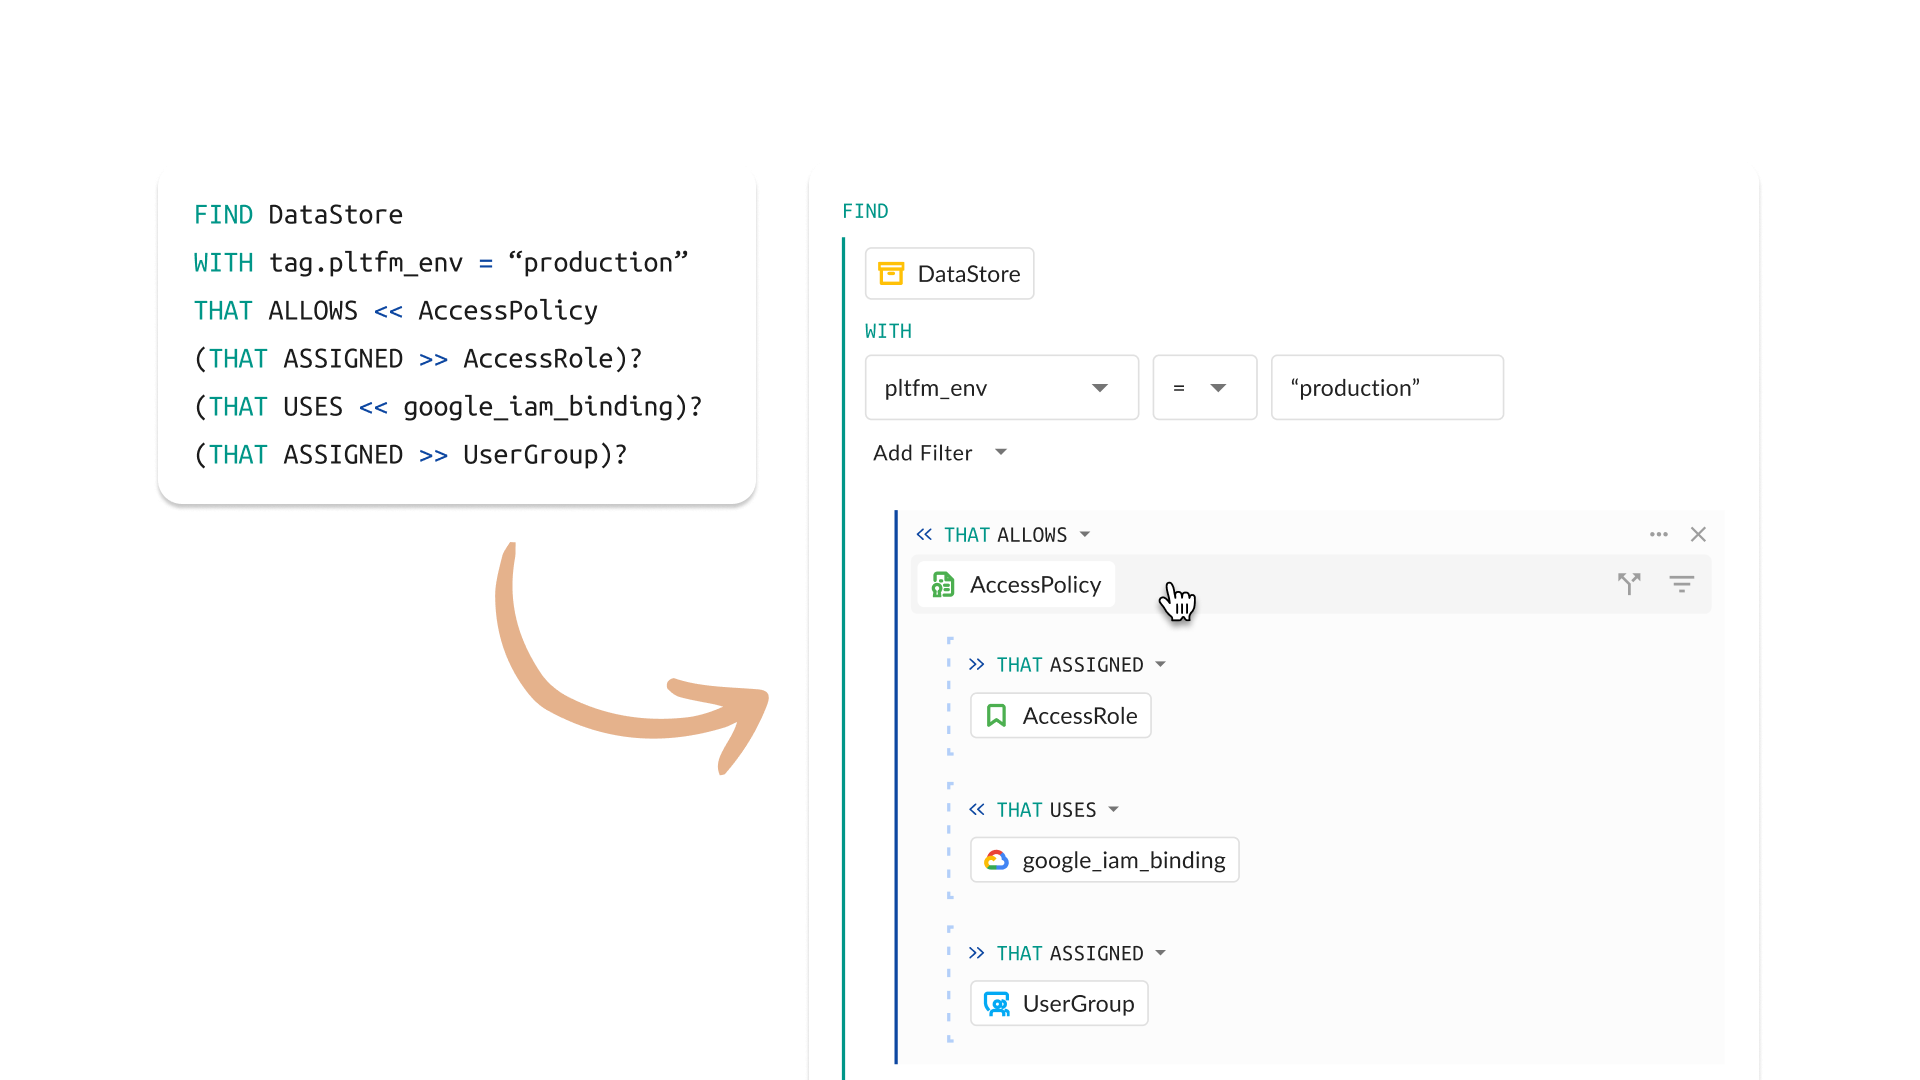This screenshot has height=1080, width=1920.
Task: Open the THAT USES relationship dropdown
Action: click(1114, 810)
